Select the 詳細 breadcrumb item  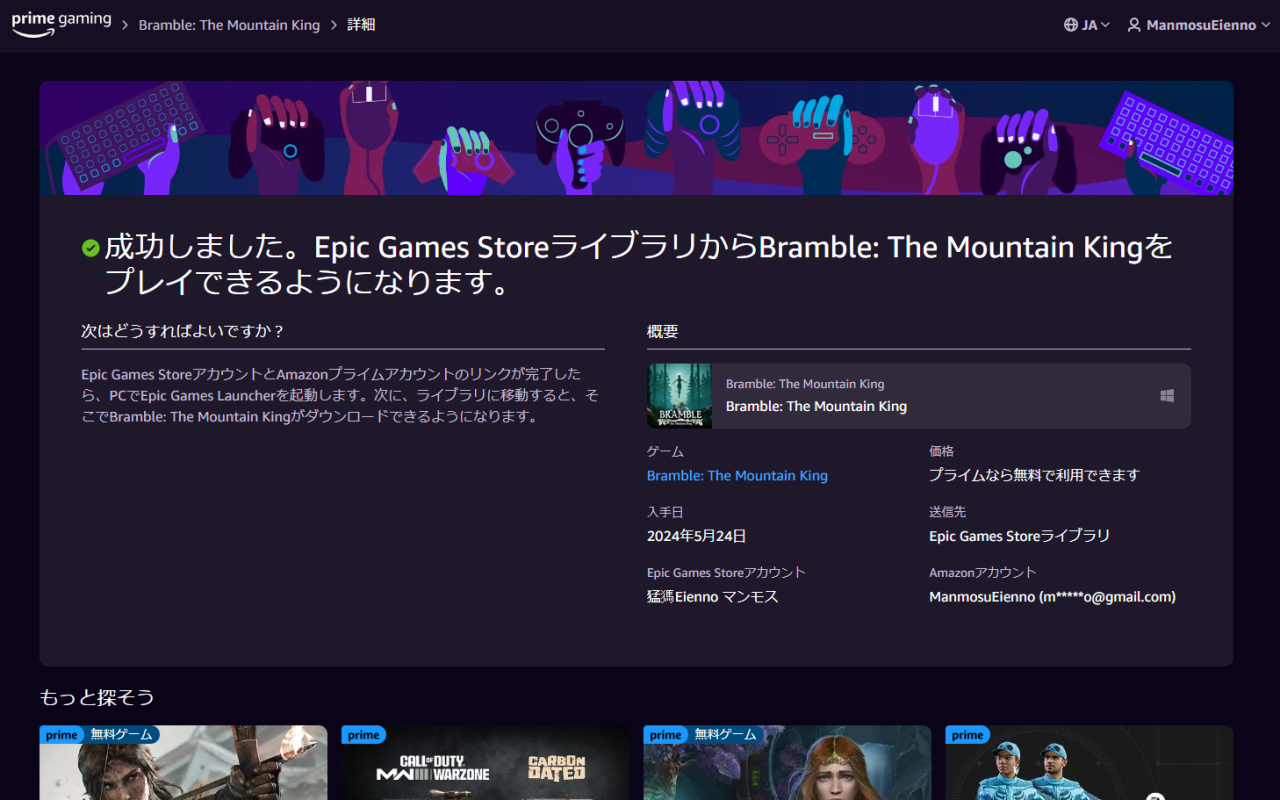[x=361, y=25]
